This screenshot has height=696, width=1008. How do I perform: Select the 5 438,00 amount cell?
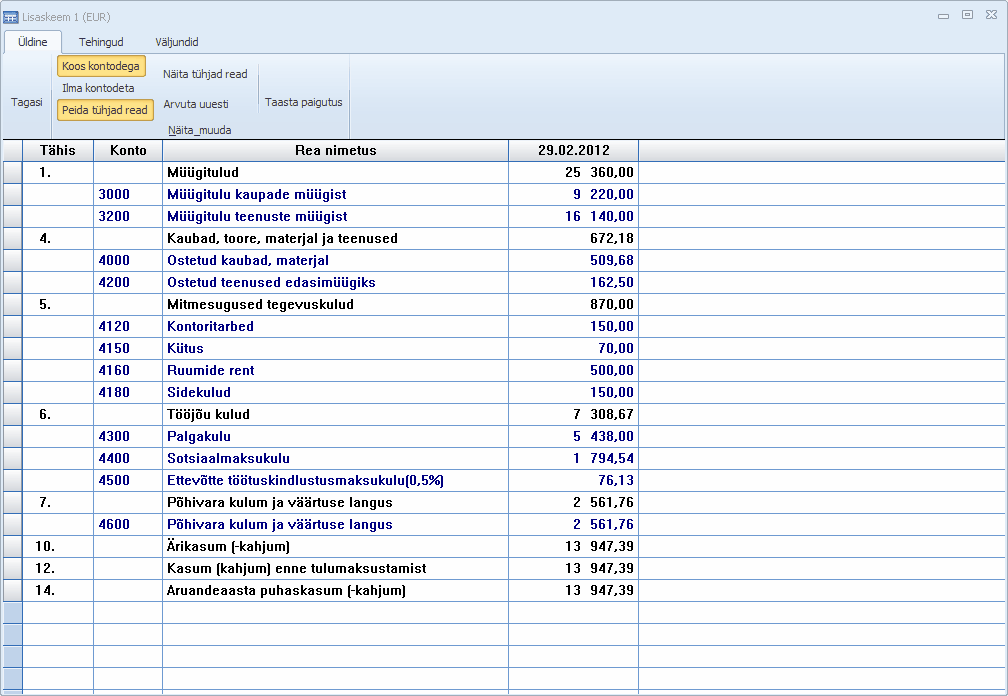click(x=573, y=436)
